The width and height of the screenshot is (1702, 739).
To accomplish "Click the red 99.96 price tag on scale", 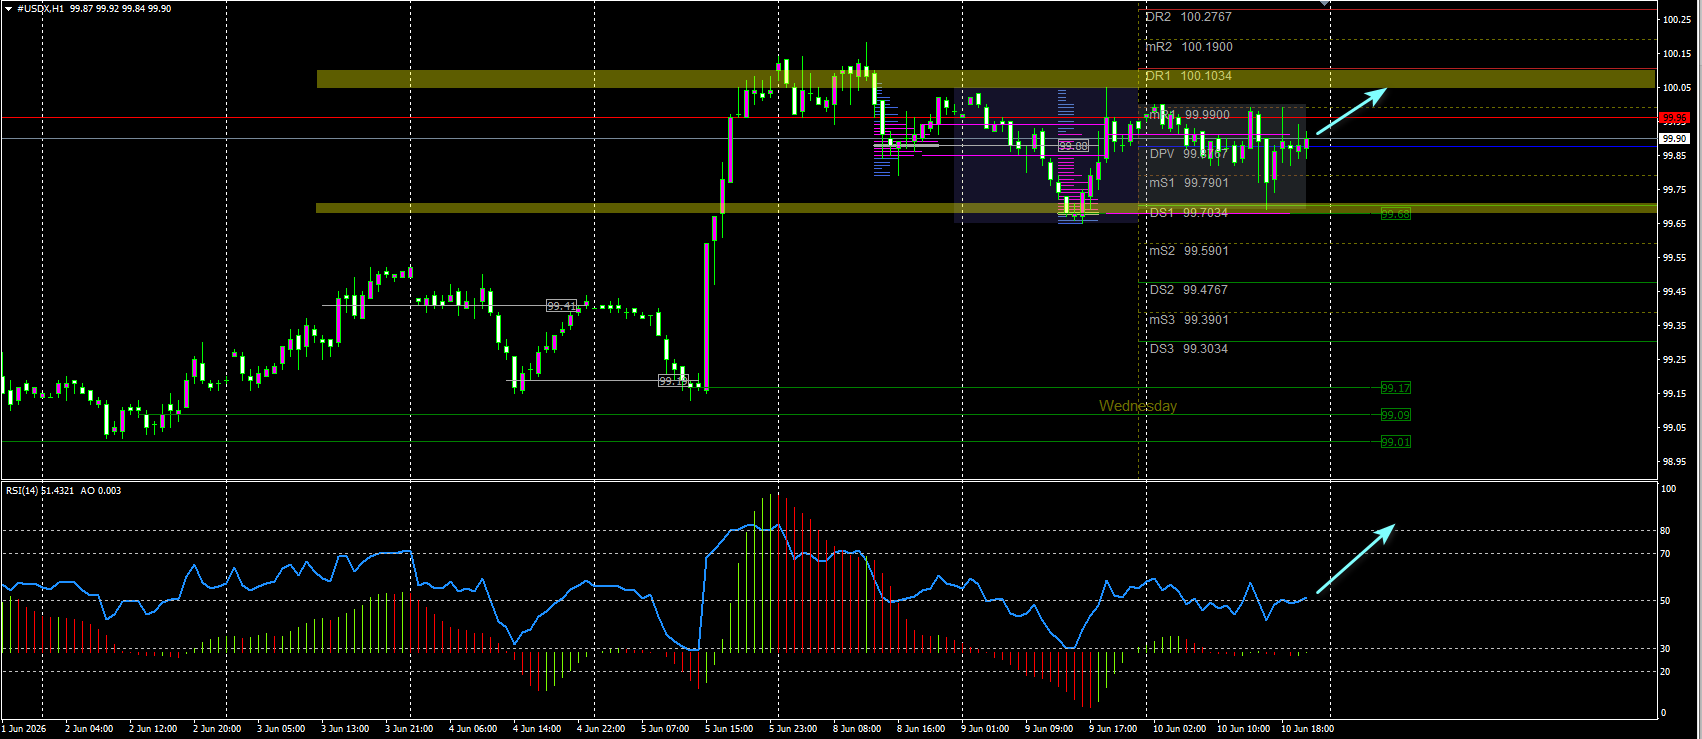I will pyautogui.click(x=1674, y=118).
